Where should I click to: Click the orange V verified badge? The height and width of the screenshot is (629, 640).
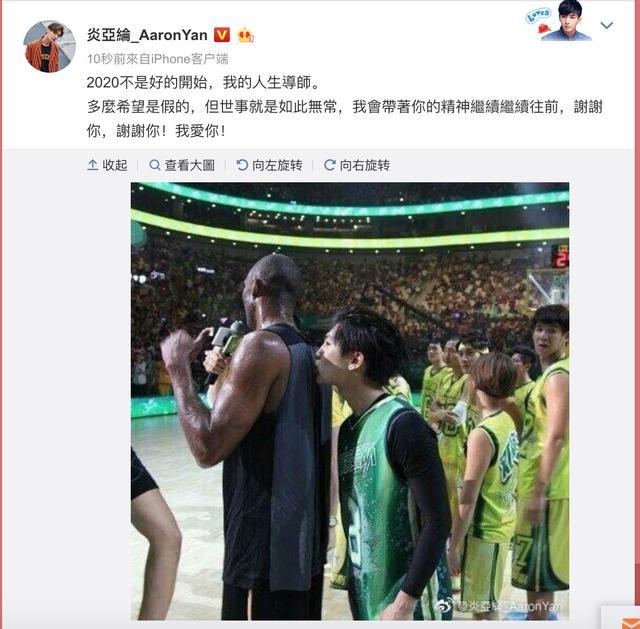(222, 35)
